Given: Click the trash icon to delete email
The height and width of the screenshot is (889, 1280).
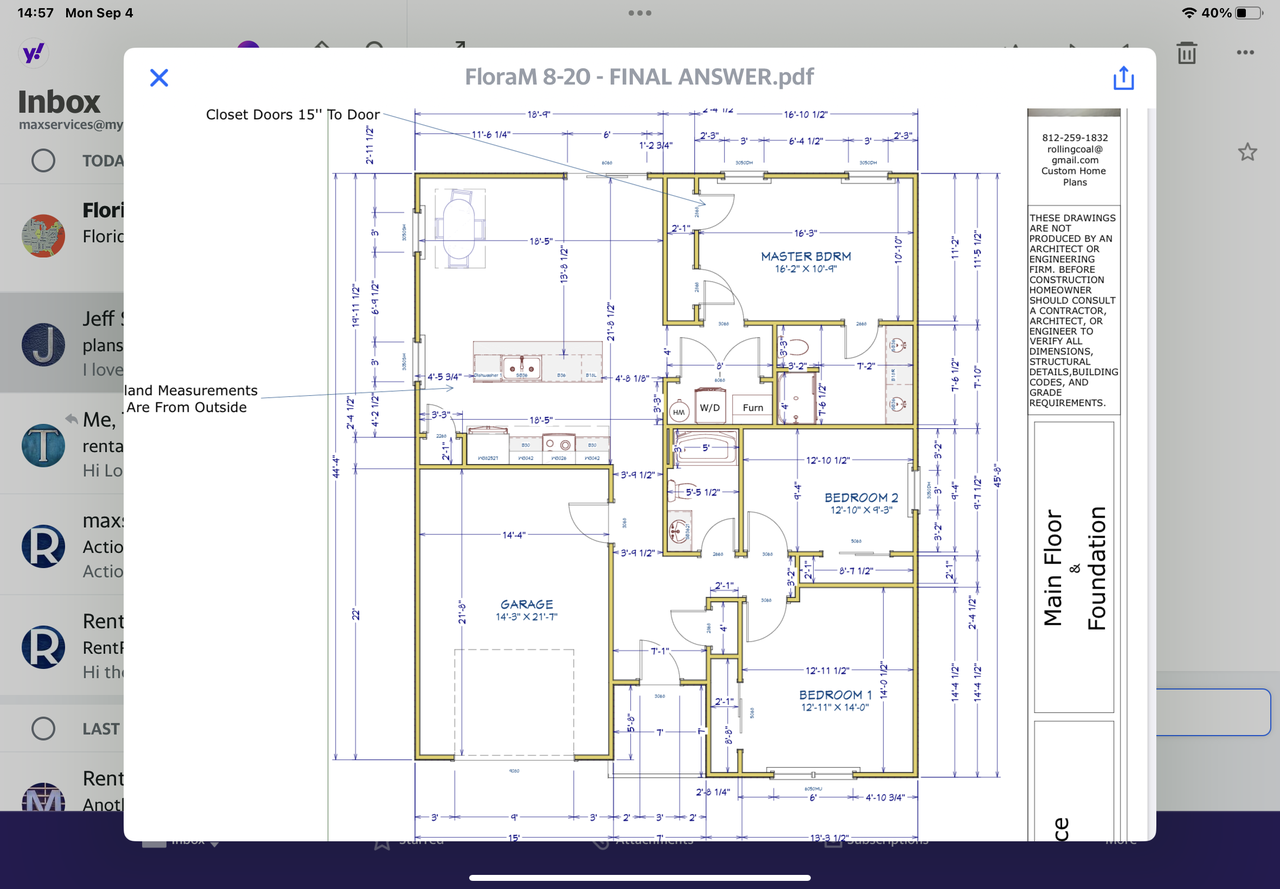Looking at the screenshot, I should 1186,53.
